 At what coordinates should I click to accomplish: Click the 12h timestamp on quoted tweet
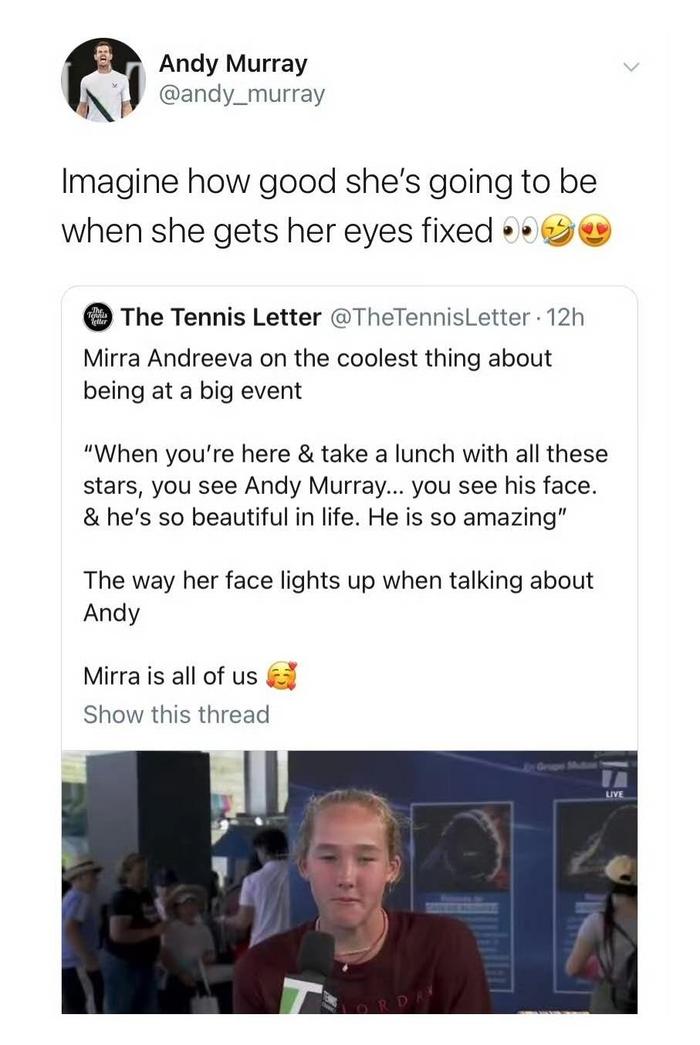pos(566,317)
